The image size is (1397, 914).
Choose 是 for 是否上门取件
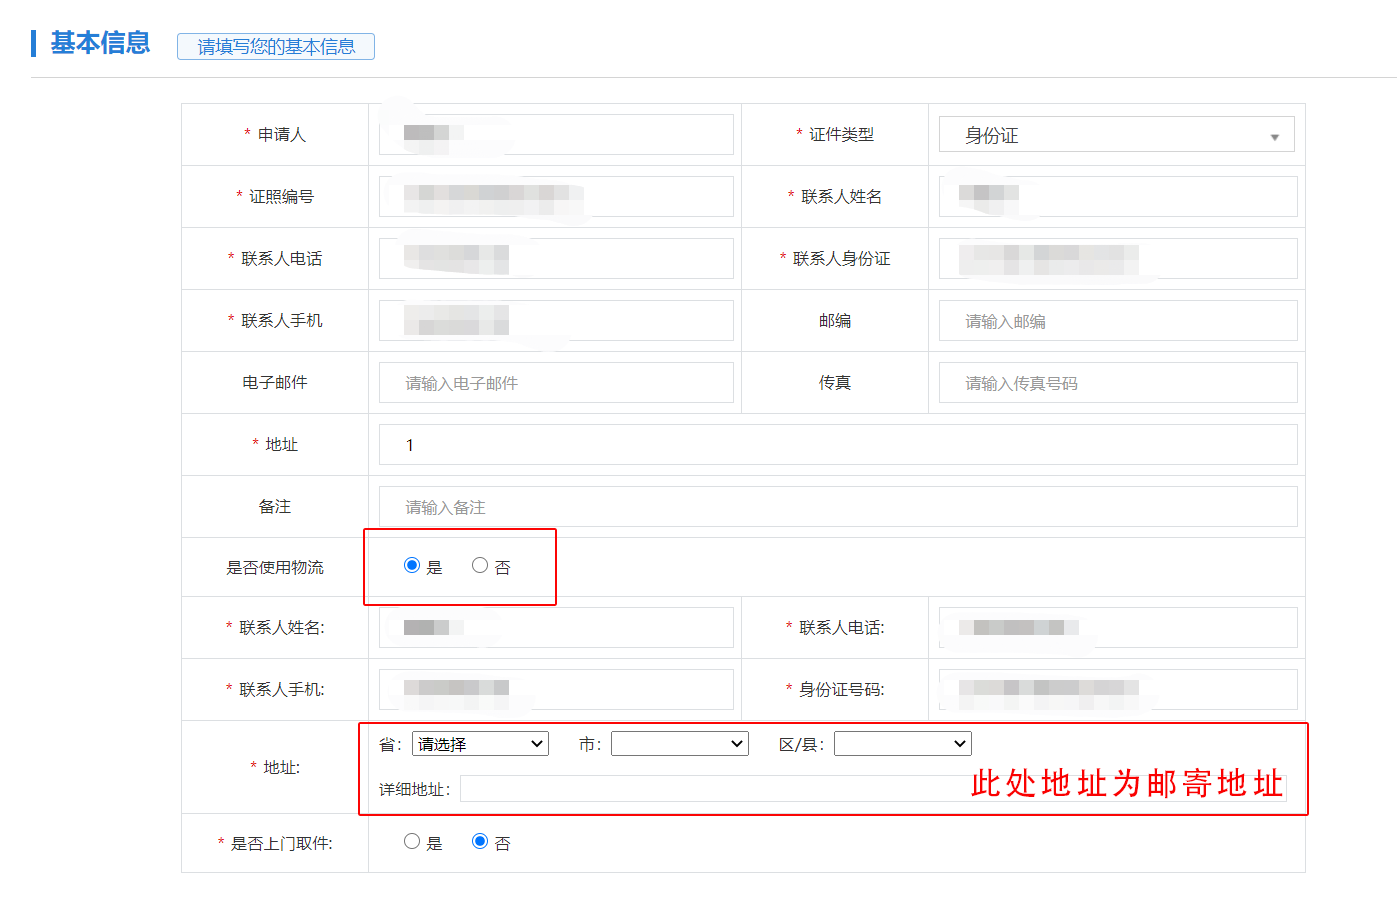[x=412, y=842]
